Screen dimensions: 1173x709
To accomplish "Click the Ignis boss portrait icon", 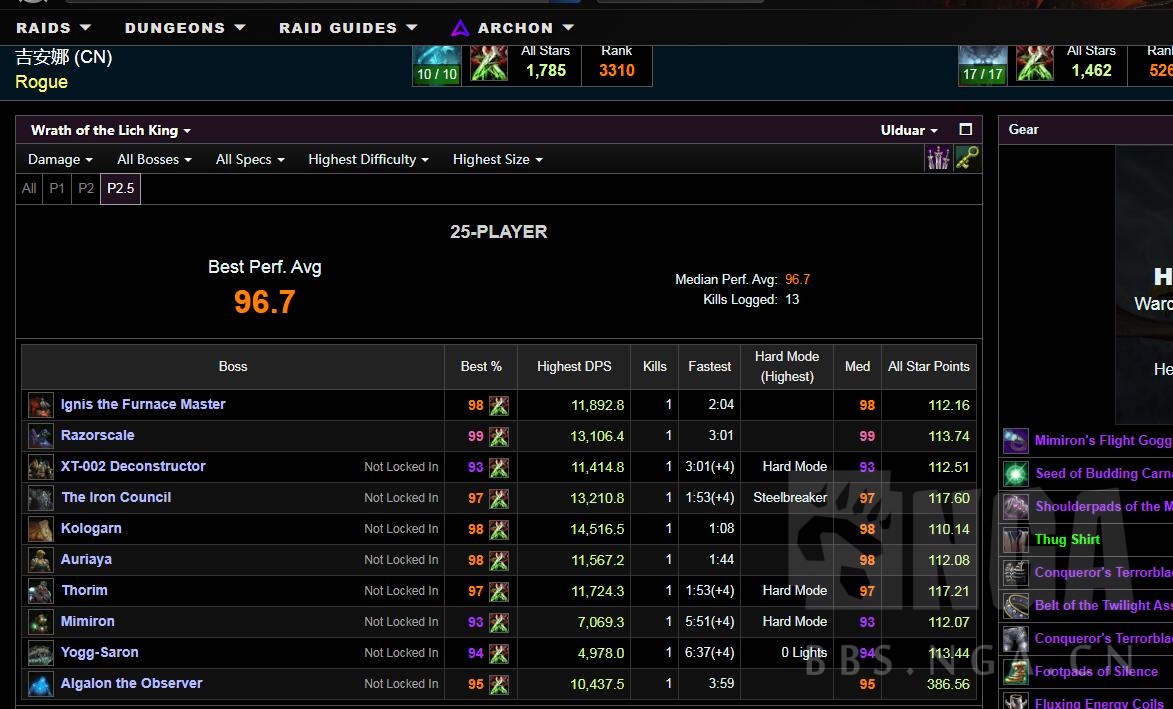I will pyautogui.click(x=40, y=405).
